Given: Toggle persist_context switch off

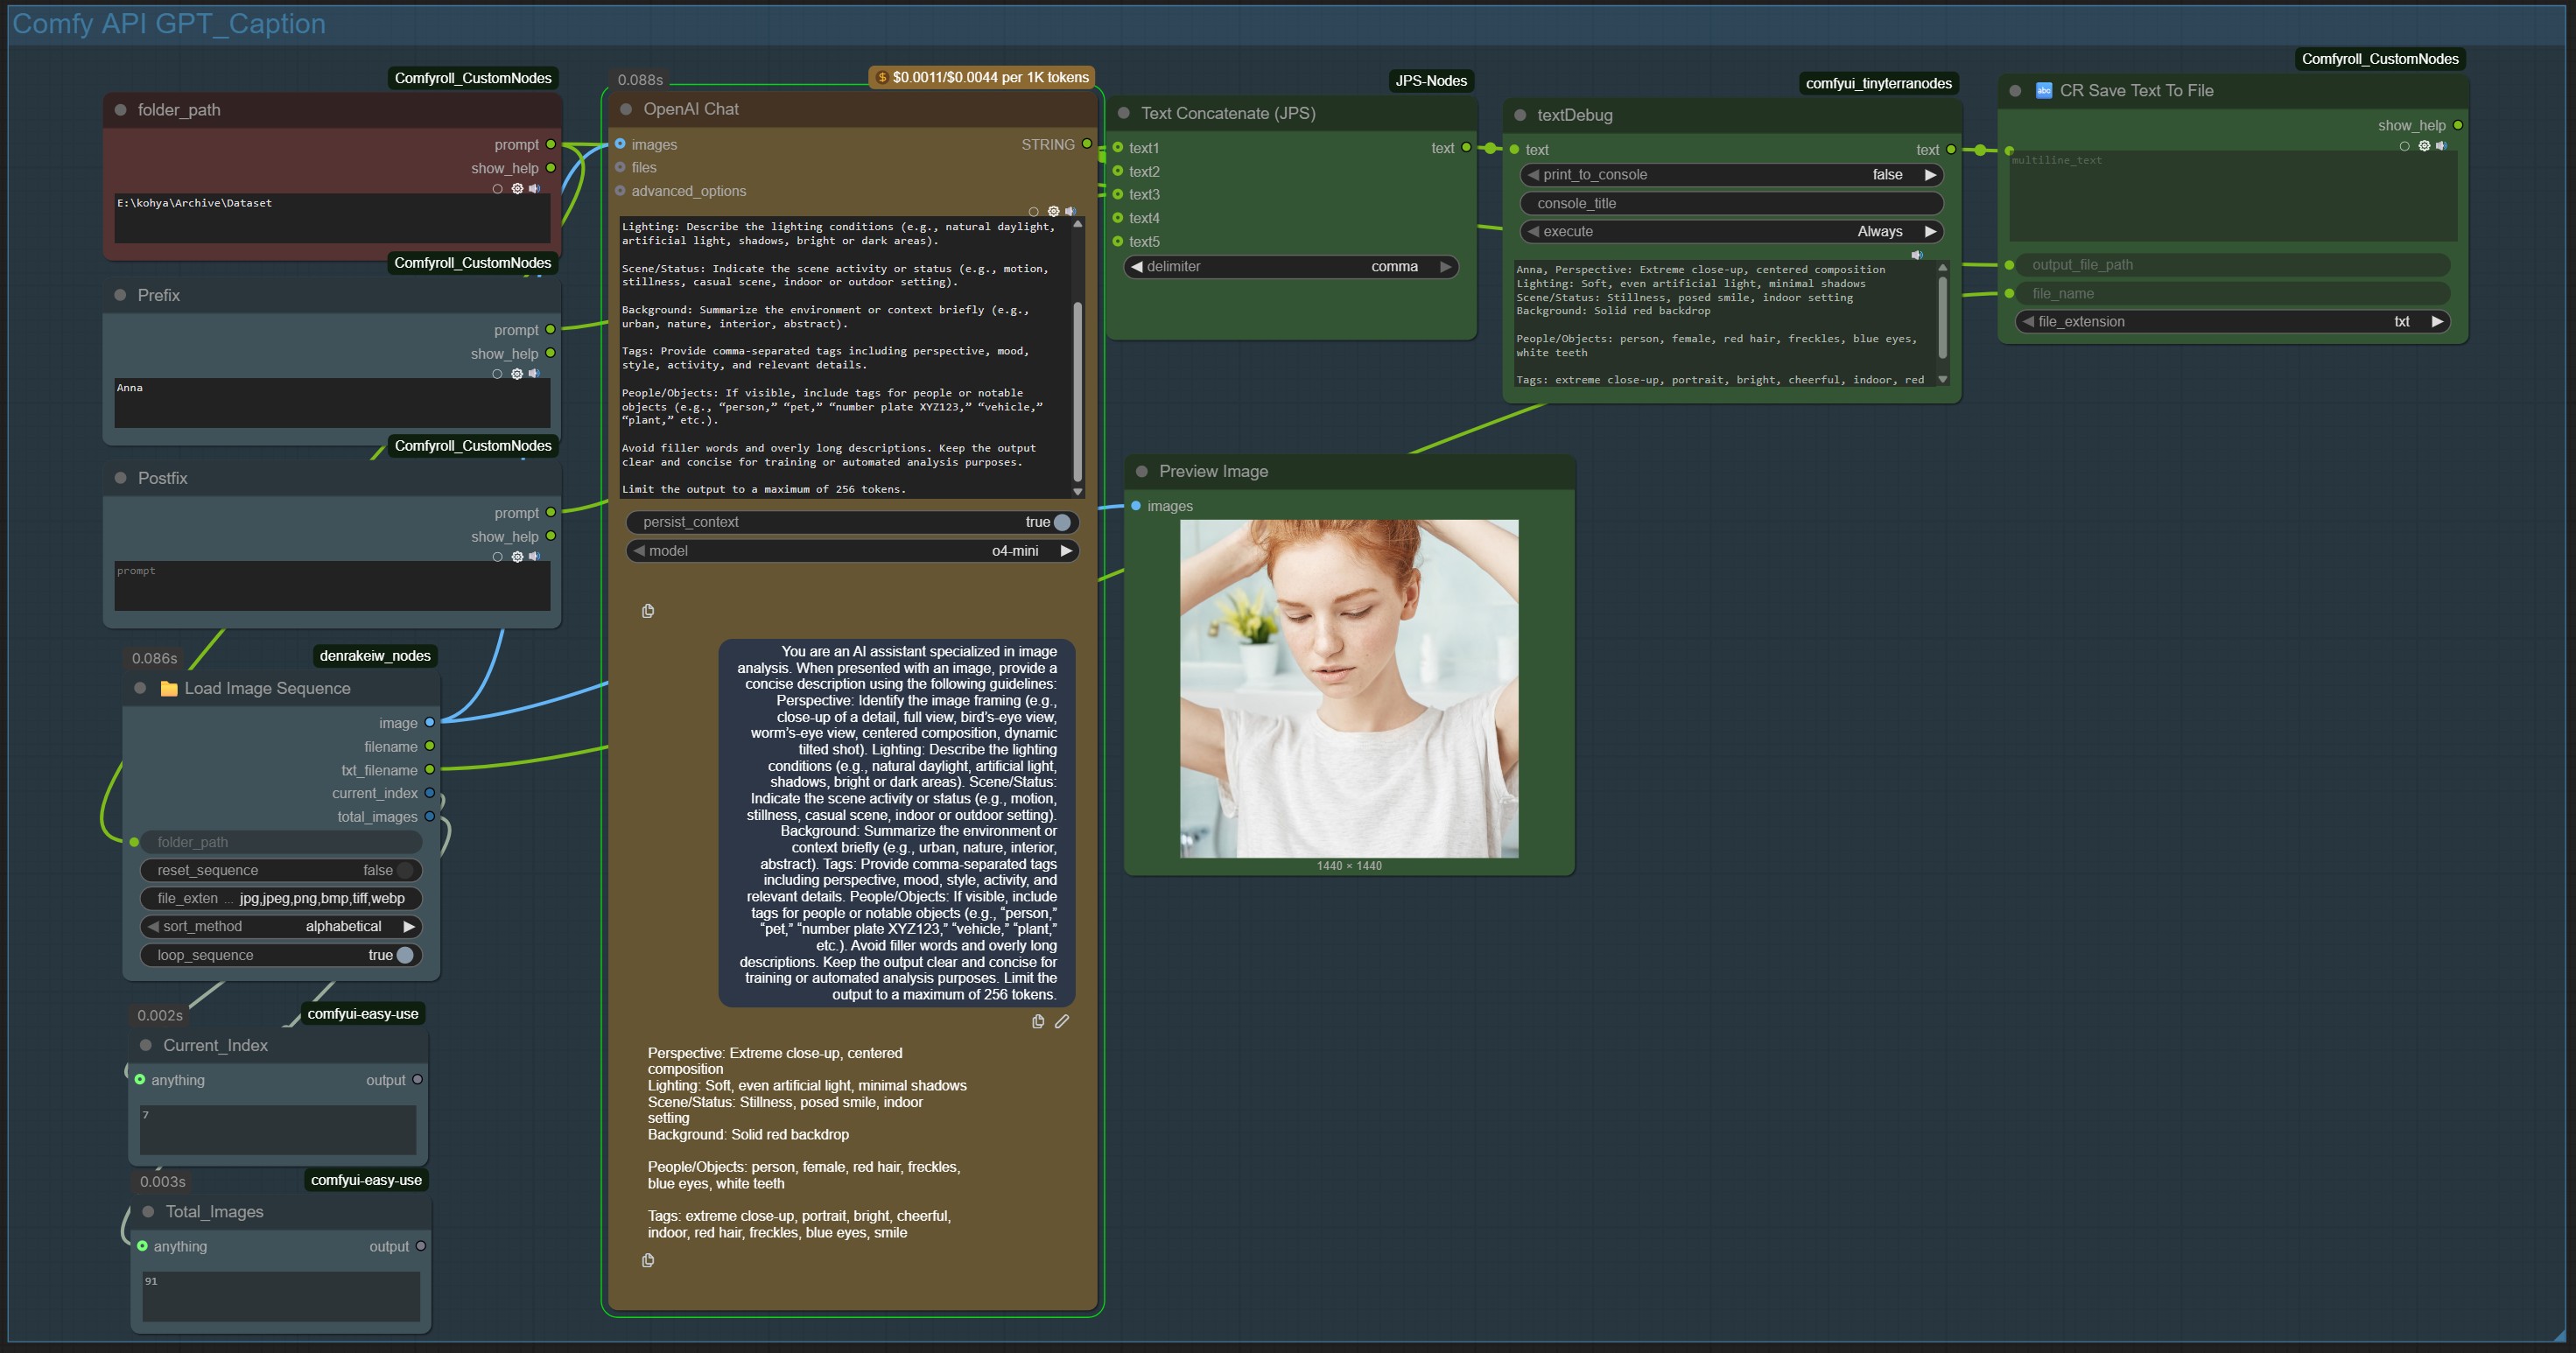Looking at the screenshot, I should point(1062,522).
